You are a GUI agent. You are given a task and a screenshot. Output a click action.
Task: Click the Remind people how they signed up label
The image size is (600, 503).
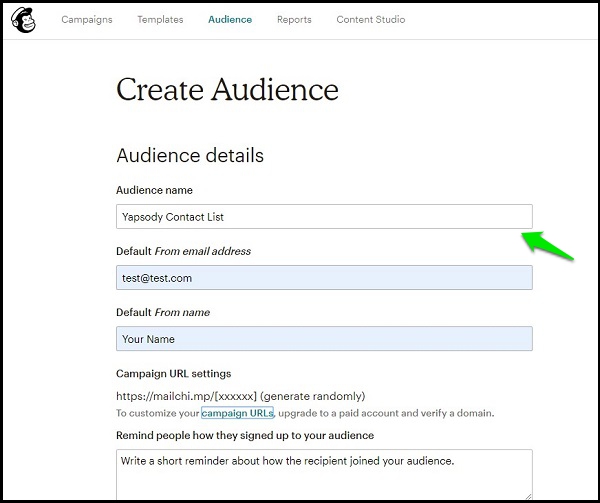245,435
